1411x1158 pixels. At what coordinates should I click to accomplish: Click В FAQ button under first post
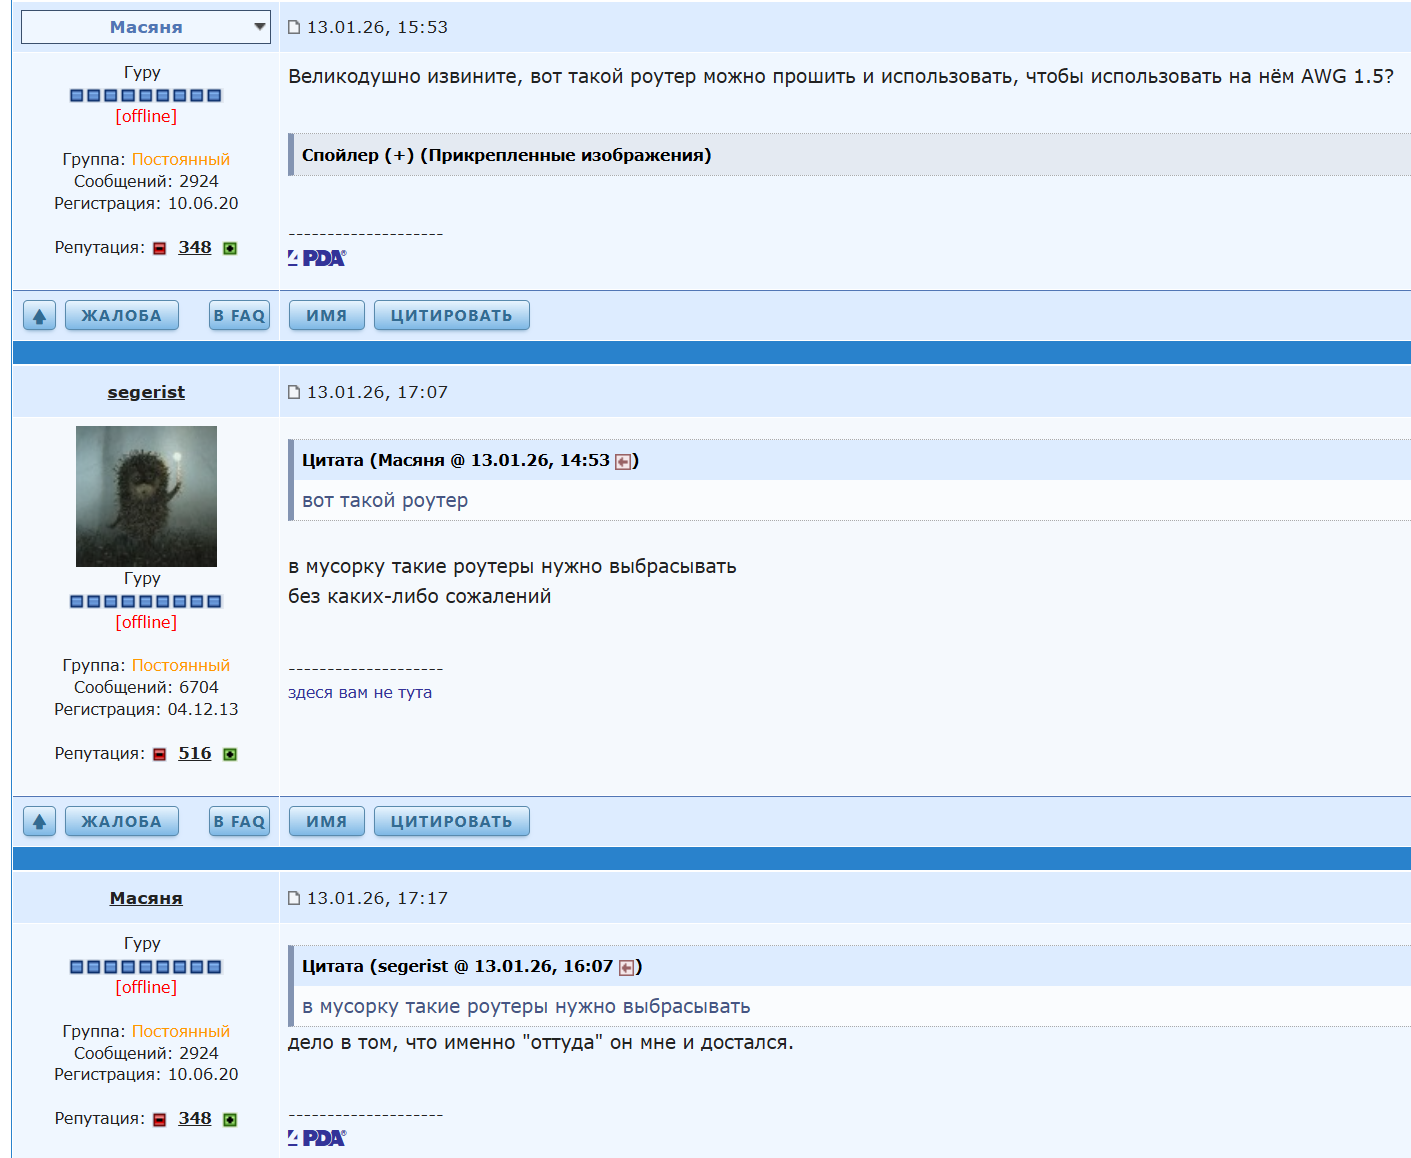click(x=240, y=316)
